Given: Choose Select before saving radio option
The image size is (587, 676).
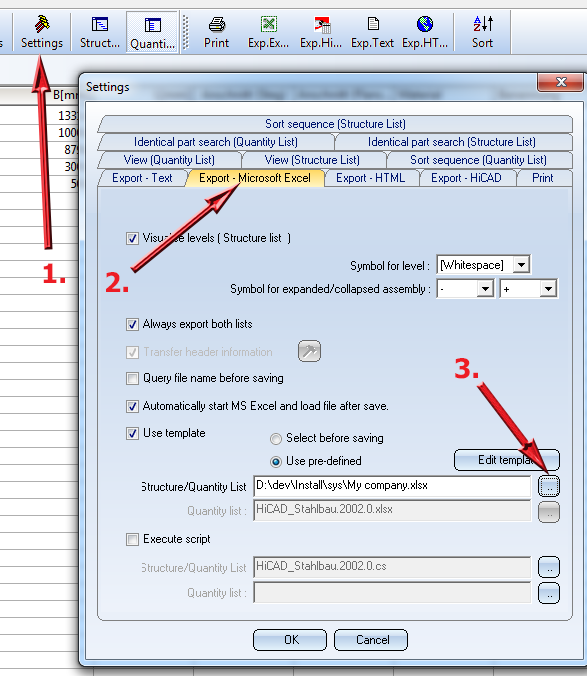Looking at the screenshot, I should point(276,439).
